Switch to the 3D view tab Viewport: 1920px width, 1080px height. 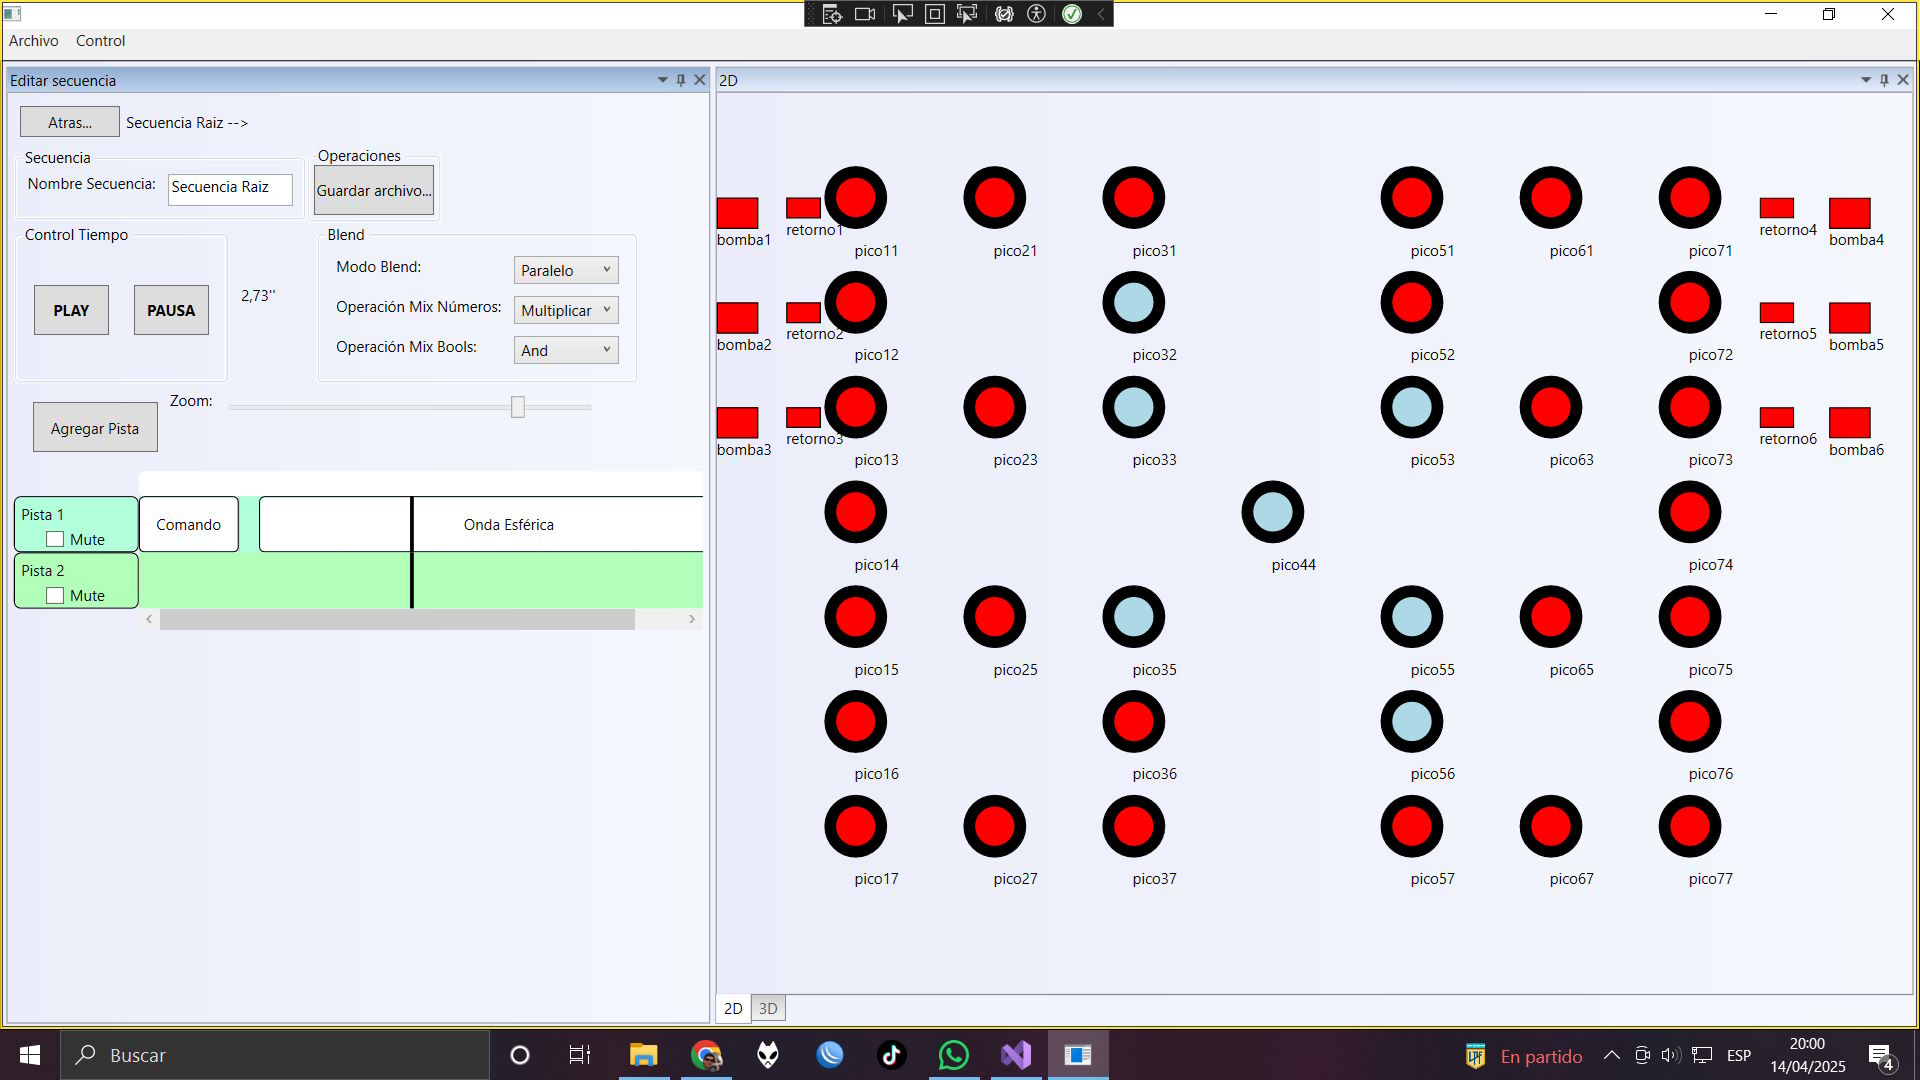point(768,1008)
